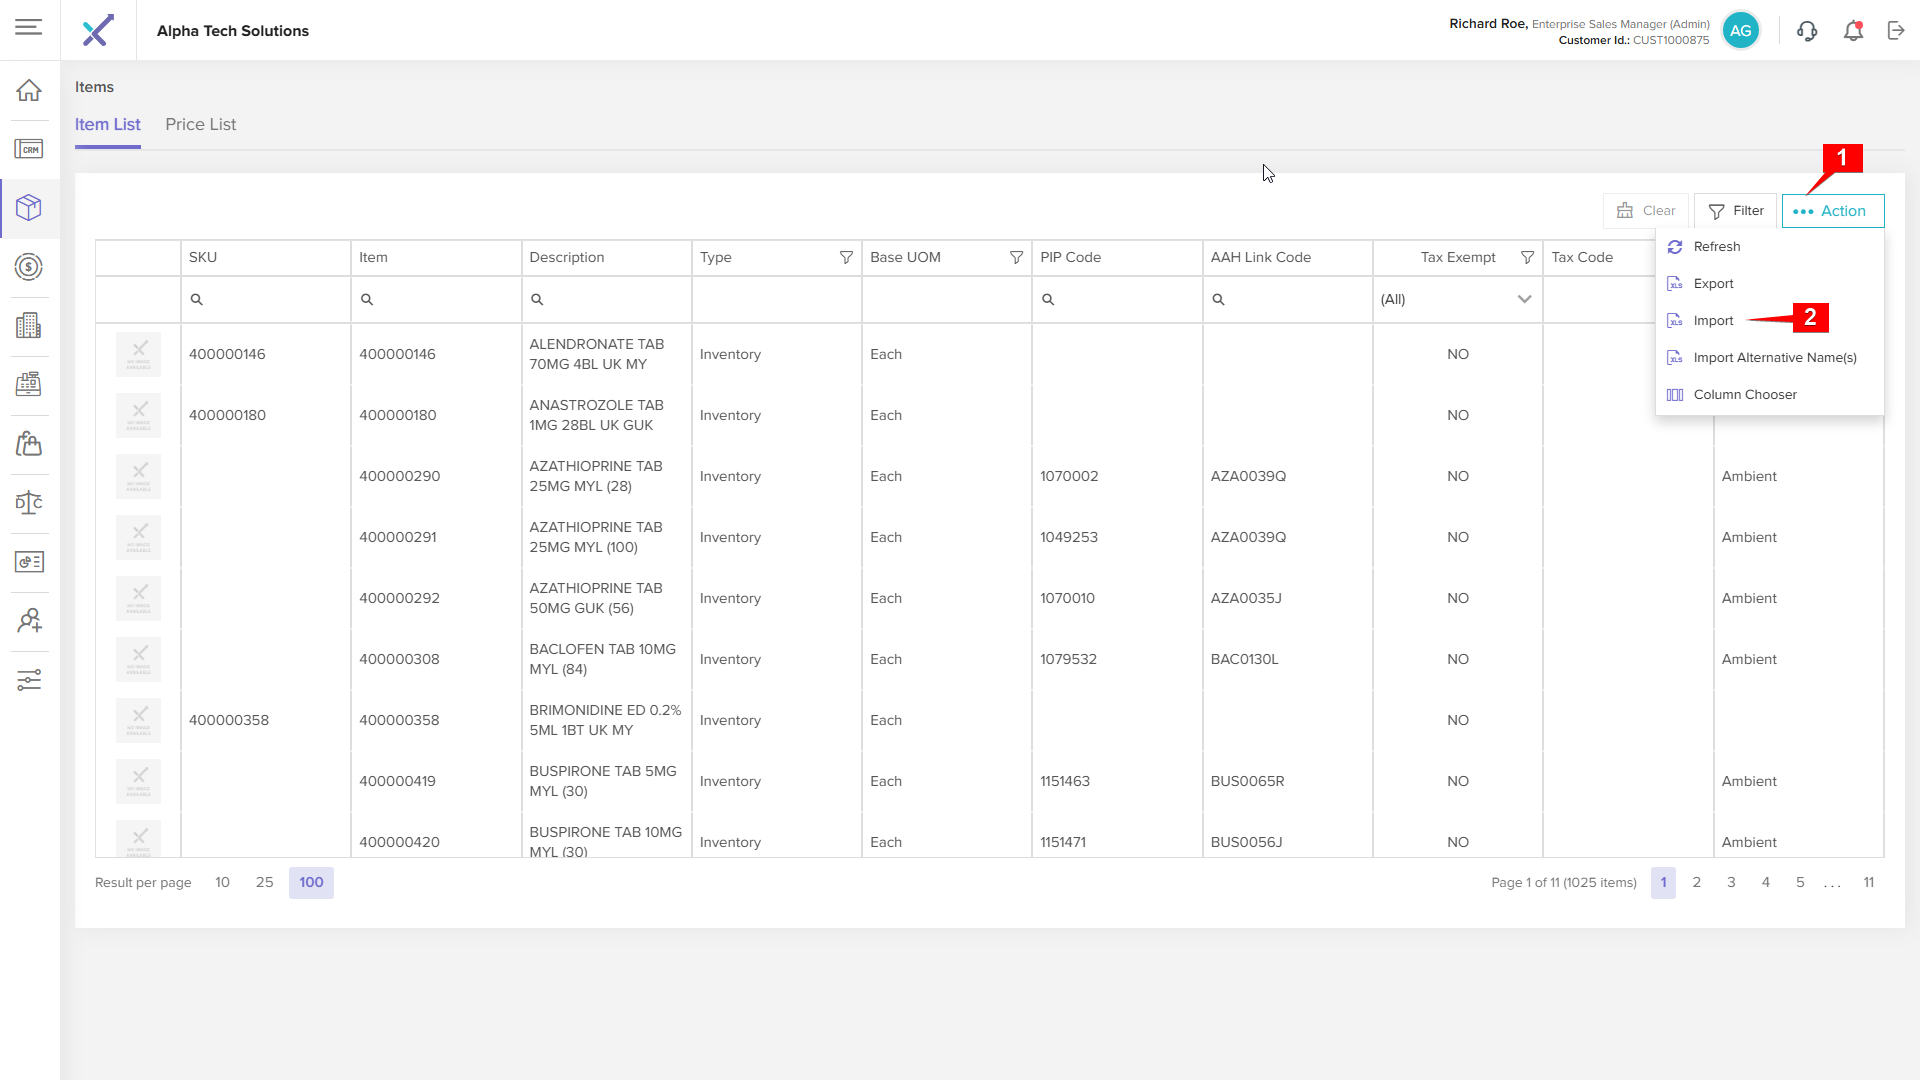
Task: Open the hamburger menu icon
Action: pos(29,27)
